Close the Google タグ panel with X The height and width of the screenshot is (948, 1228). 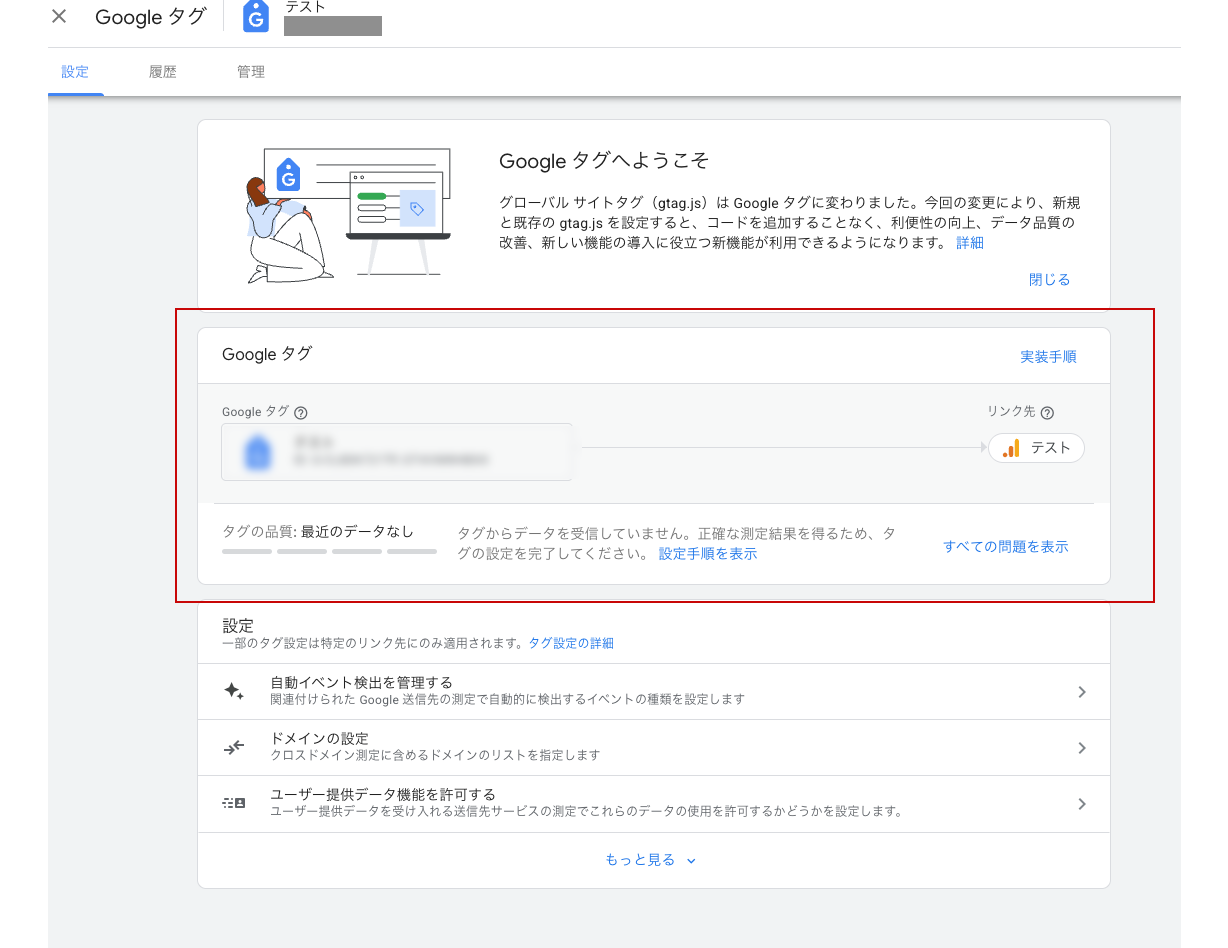[x=59, y=17]
